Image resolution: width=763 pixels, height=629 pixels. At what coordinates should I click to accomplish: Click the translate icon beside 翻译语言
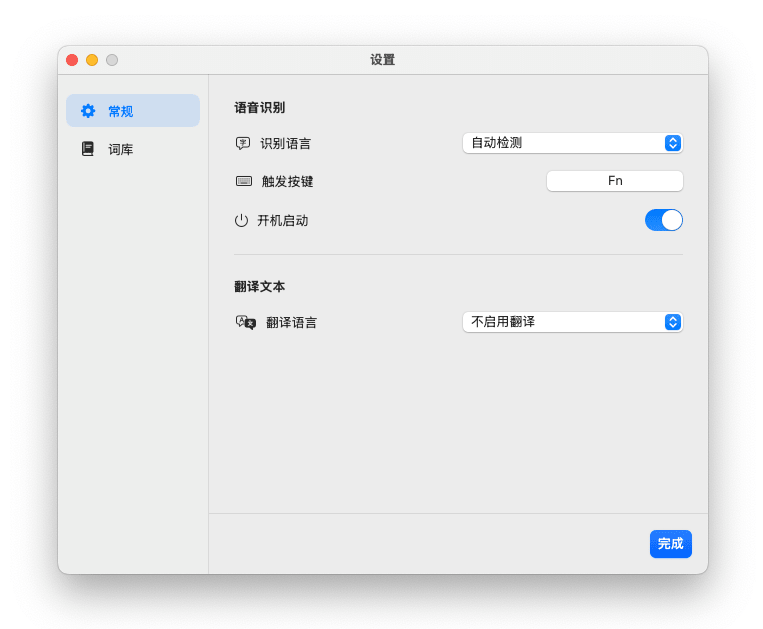(x=246, y=322)
